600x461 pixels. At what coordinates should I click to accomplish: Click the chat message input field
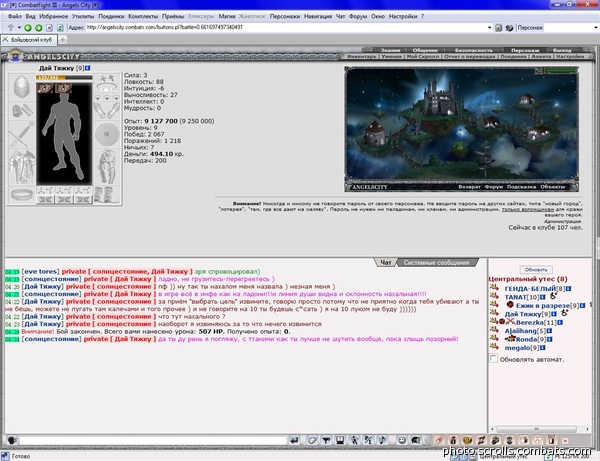pyautogui.click(x=153, y=440)
